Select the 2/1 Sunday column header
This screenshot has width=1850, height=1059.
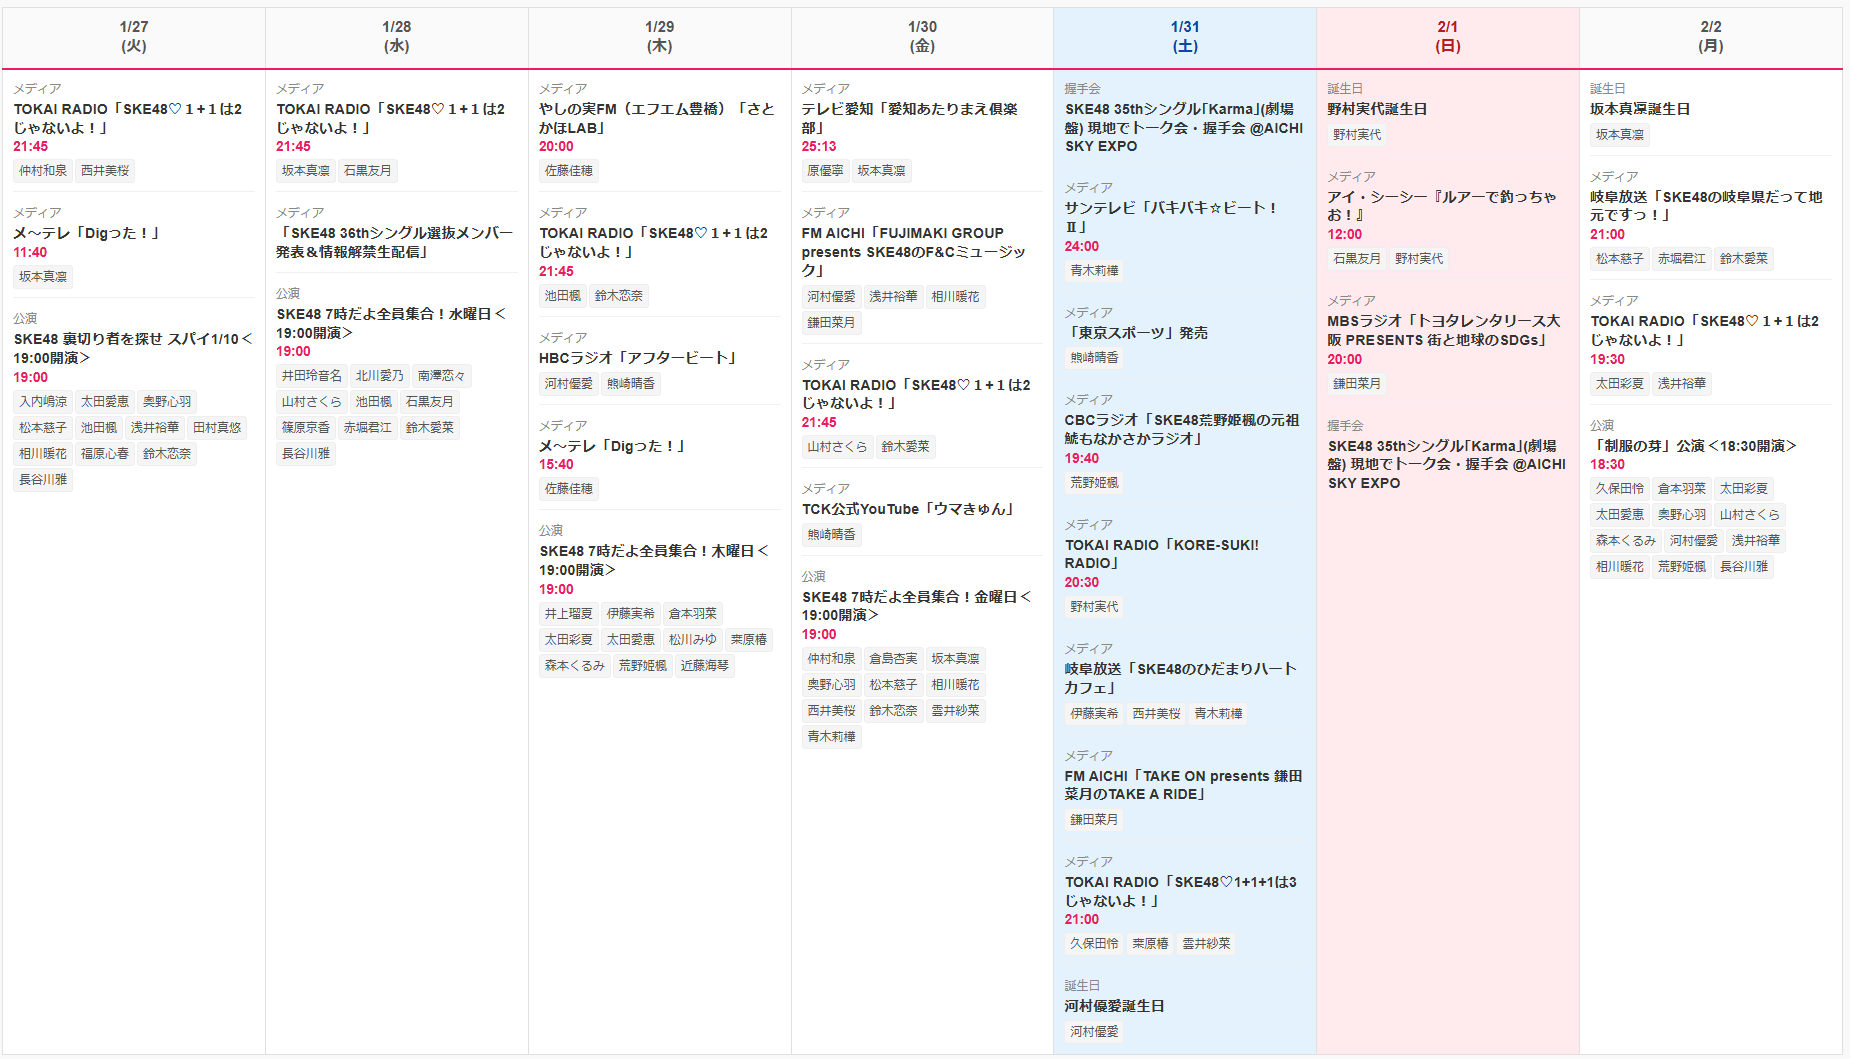[1447, 37]
